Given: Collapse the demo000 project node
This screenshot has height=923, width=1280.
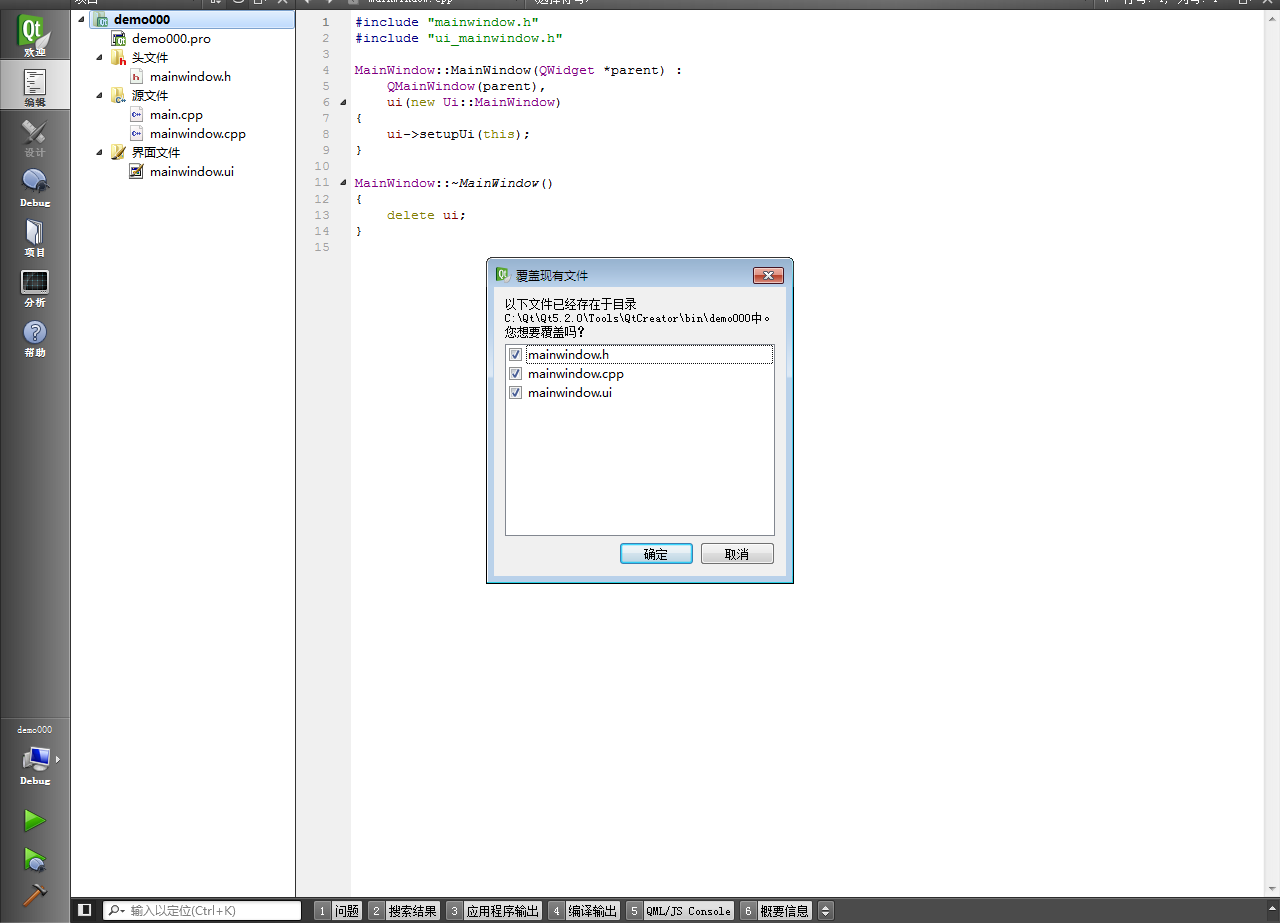Looking at the screenshot, I should pos(81,19).
